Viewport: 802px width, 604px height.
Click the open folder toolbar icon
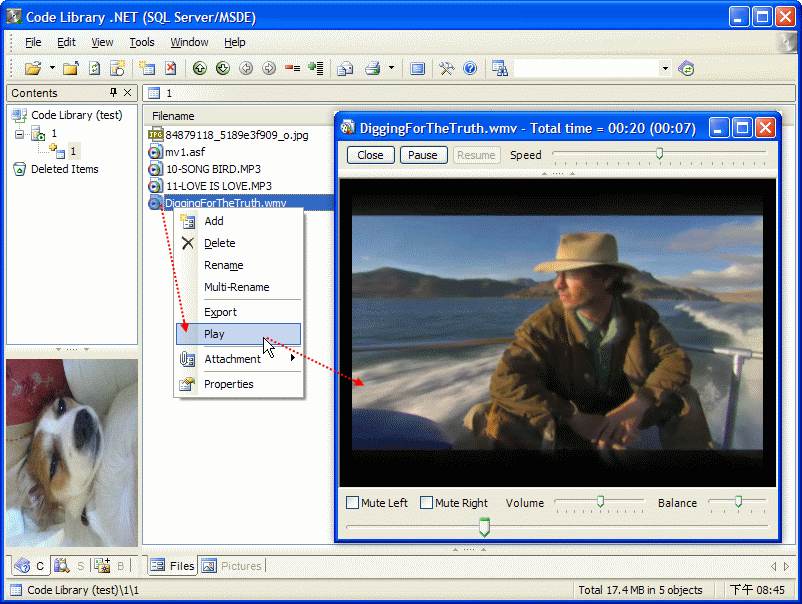pos(33,68)
